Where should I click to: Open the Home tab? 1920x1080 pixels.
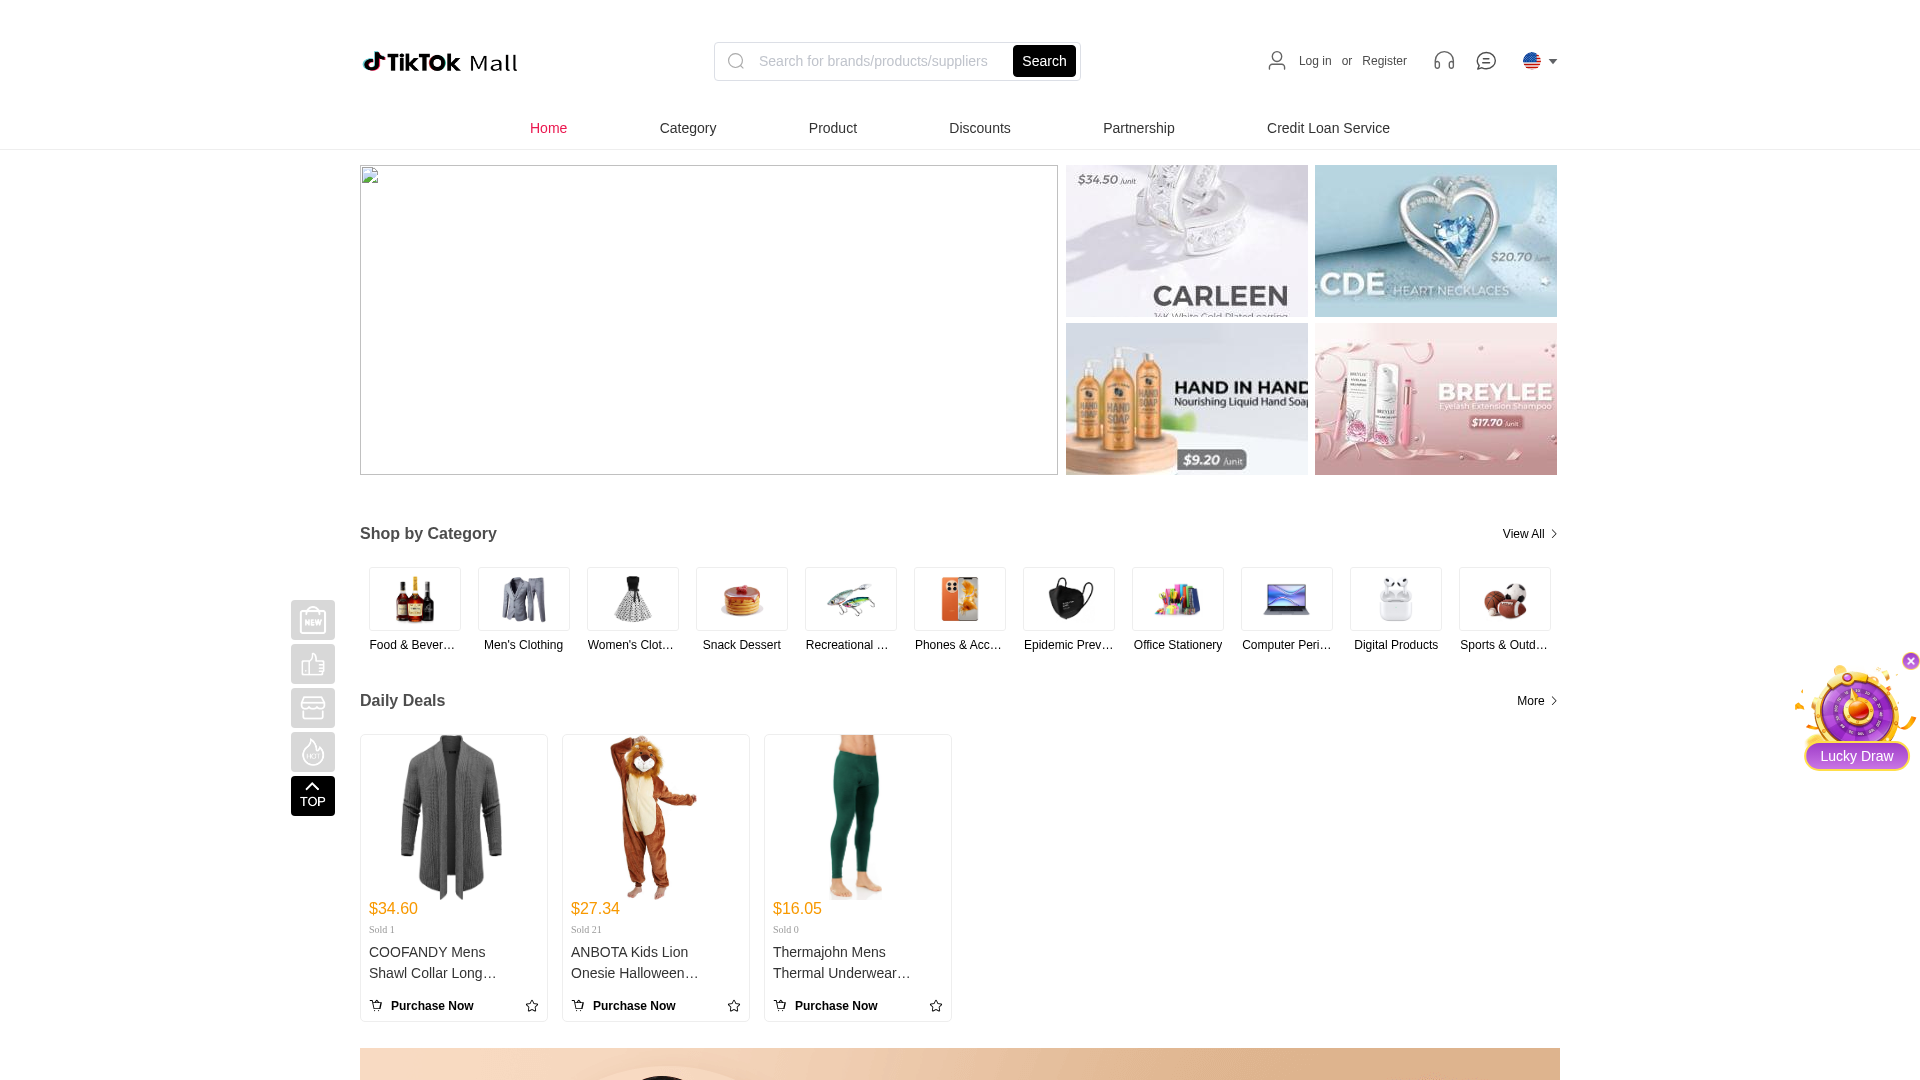[x=548, y=128]
